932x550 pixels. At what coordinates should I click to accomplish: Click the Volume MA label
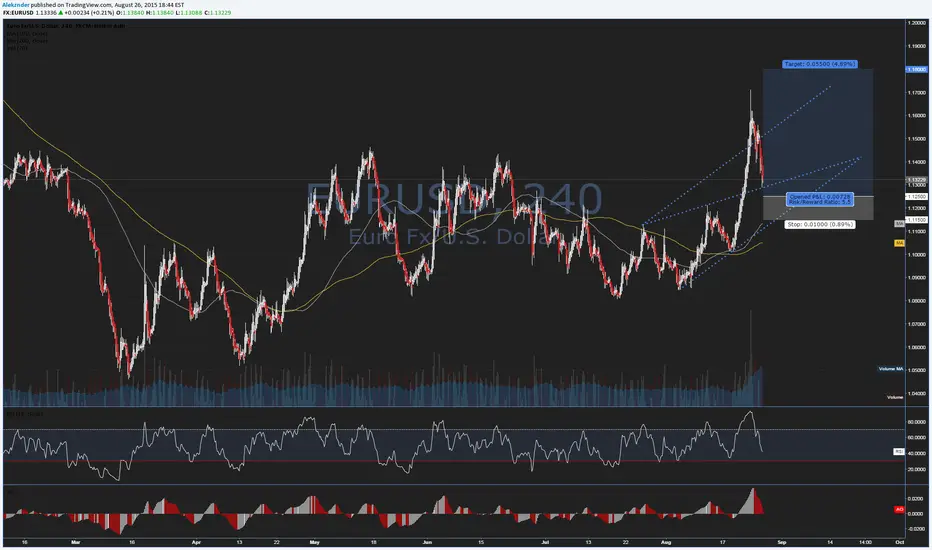(890, 369)
